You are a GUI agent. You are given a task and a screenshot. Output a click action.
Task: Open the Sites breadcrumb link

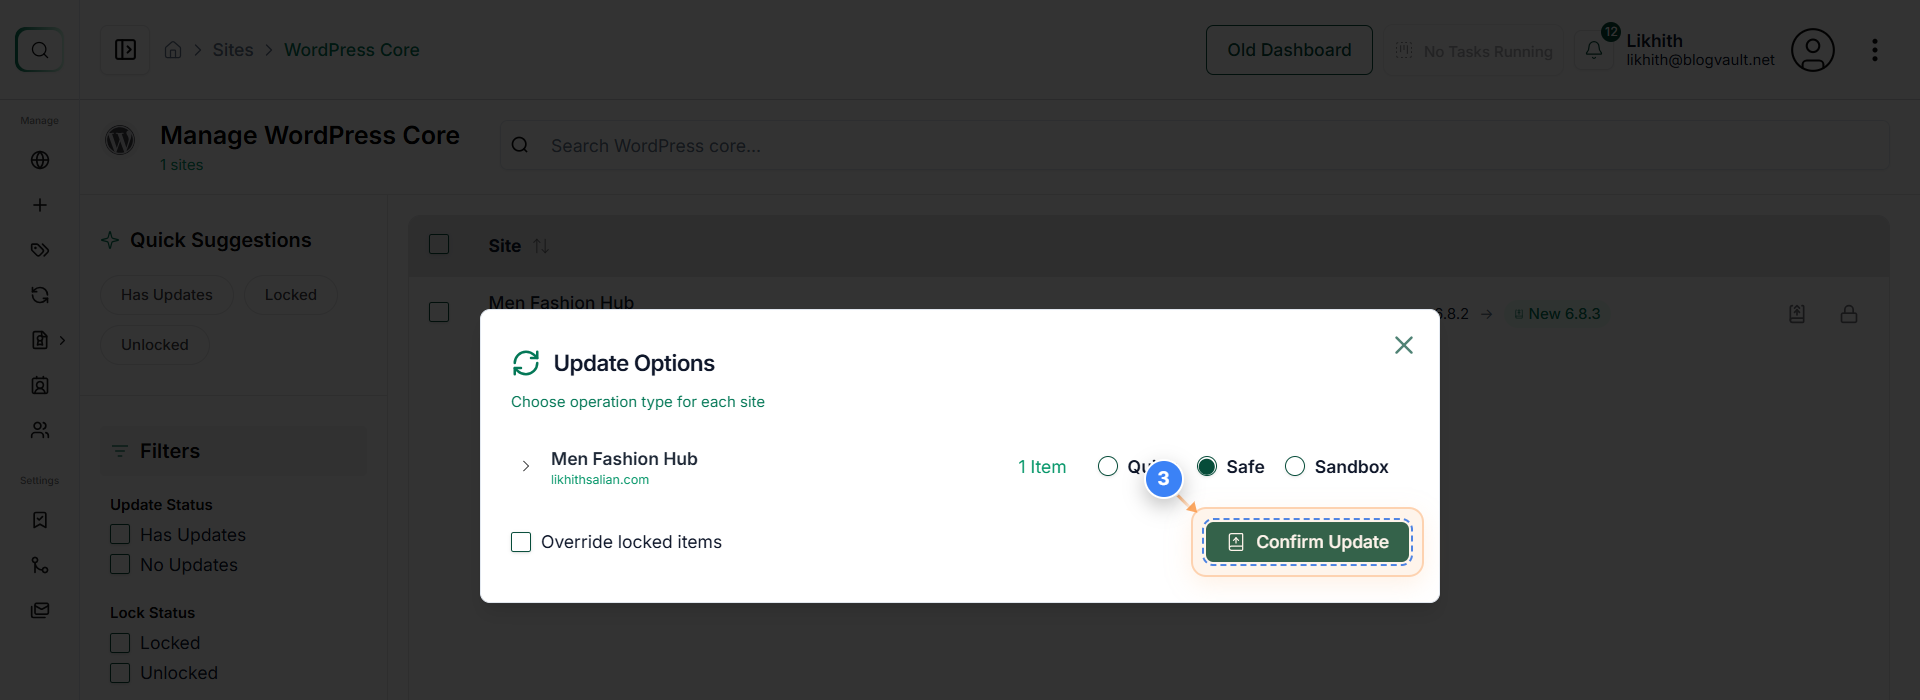[233, 49]
